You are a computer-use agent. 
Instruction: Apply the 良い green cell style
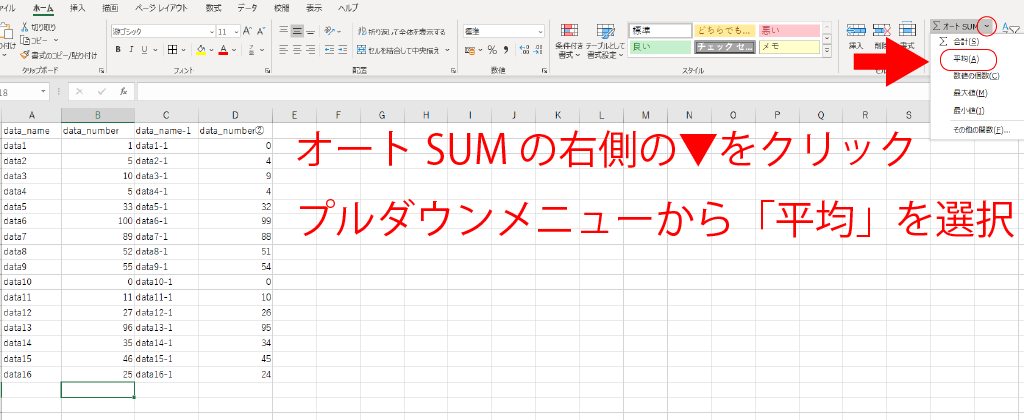(658, 46)
